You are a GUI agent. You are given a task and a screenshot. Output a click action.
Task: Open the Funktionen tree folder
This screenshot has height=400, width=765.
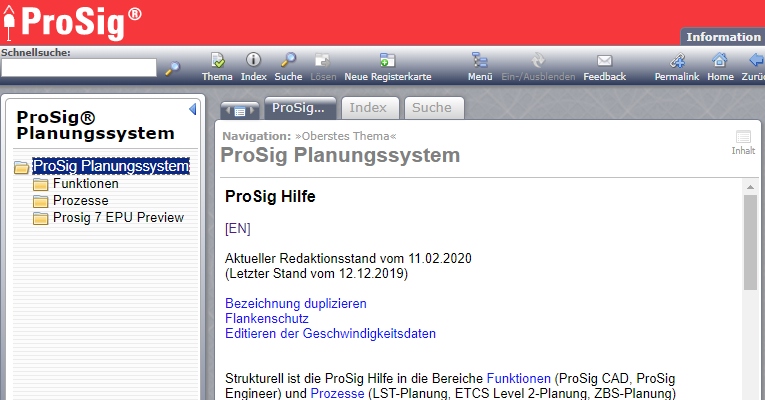(x=86, y=183)
